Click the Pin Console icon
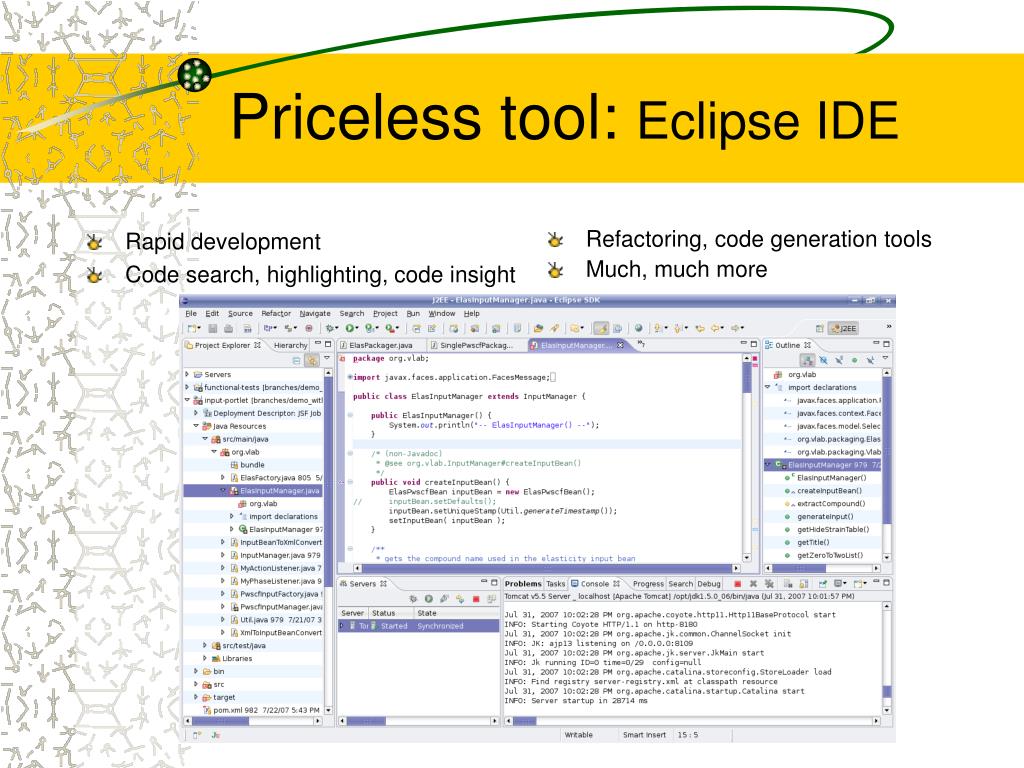Viewport: 1024px width, 768px height. click(822, 584)
